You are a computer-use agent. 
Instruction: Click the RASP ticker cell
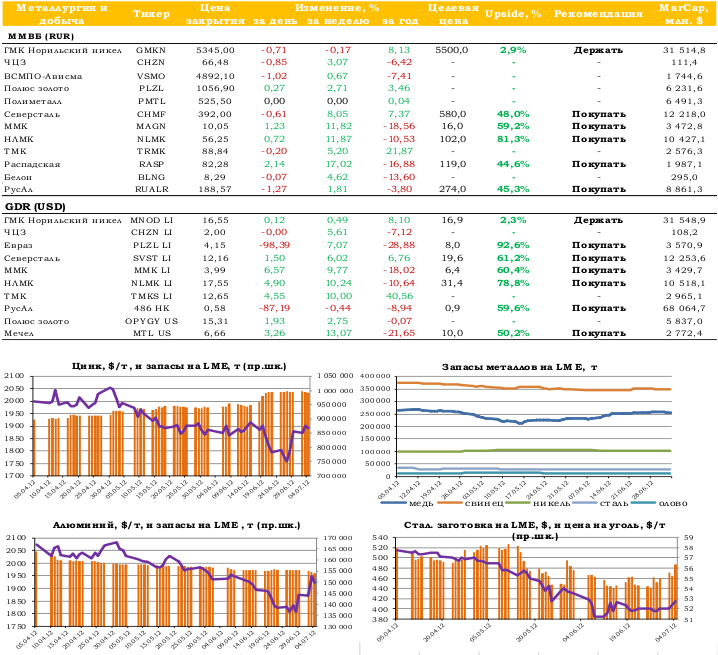point(152,164)
